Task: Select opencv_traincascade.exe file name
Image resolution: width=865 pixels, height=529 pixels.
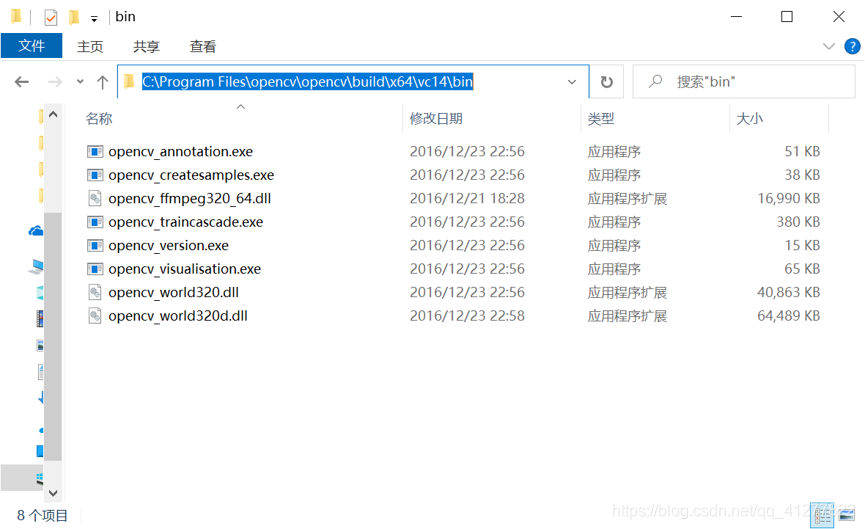Action: point(185,222)
